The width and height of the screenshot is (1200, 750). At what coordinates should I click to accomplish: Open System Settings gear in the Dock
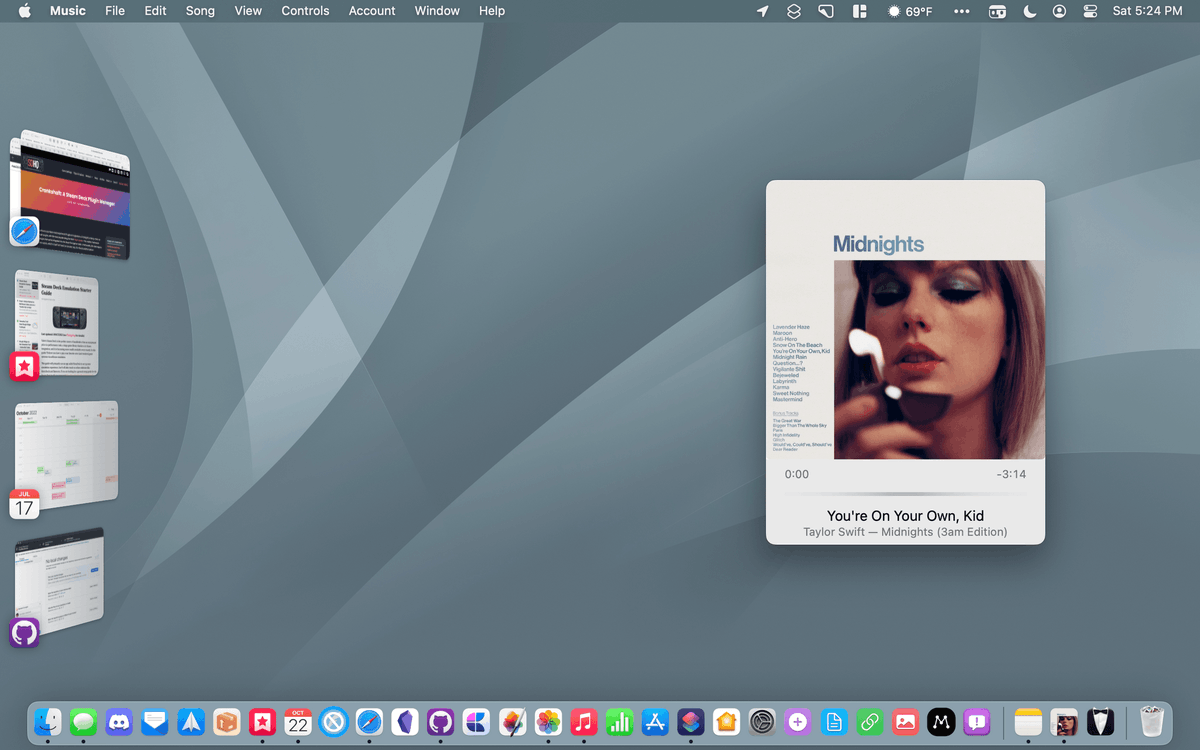(763, 721)
